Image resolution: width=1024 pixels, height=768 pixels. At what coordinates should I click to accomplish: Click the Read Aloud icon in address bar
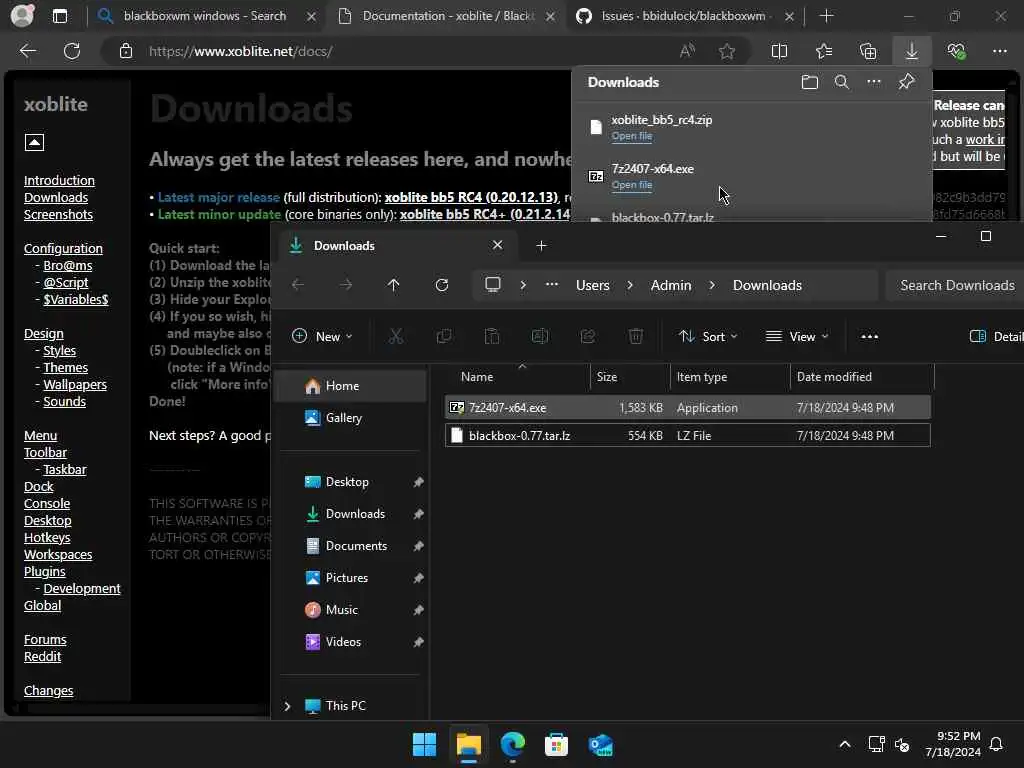pos(687,51)
